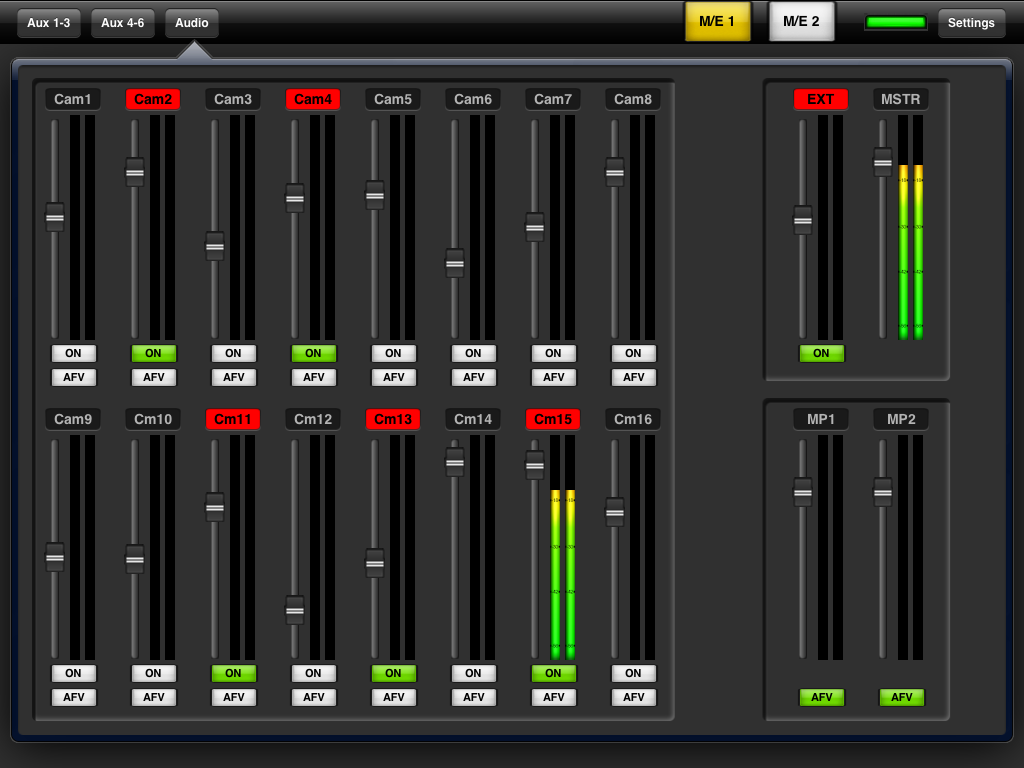
Task: Enable AFV for Cam1
Action: (x=74, y=377)
